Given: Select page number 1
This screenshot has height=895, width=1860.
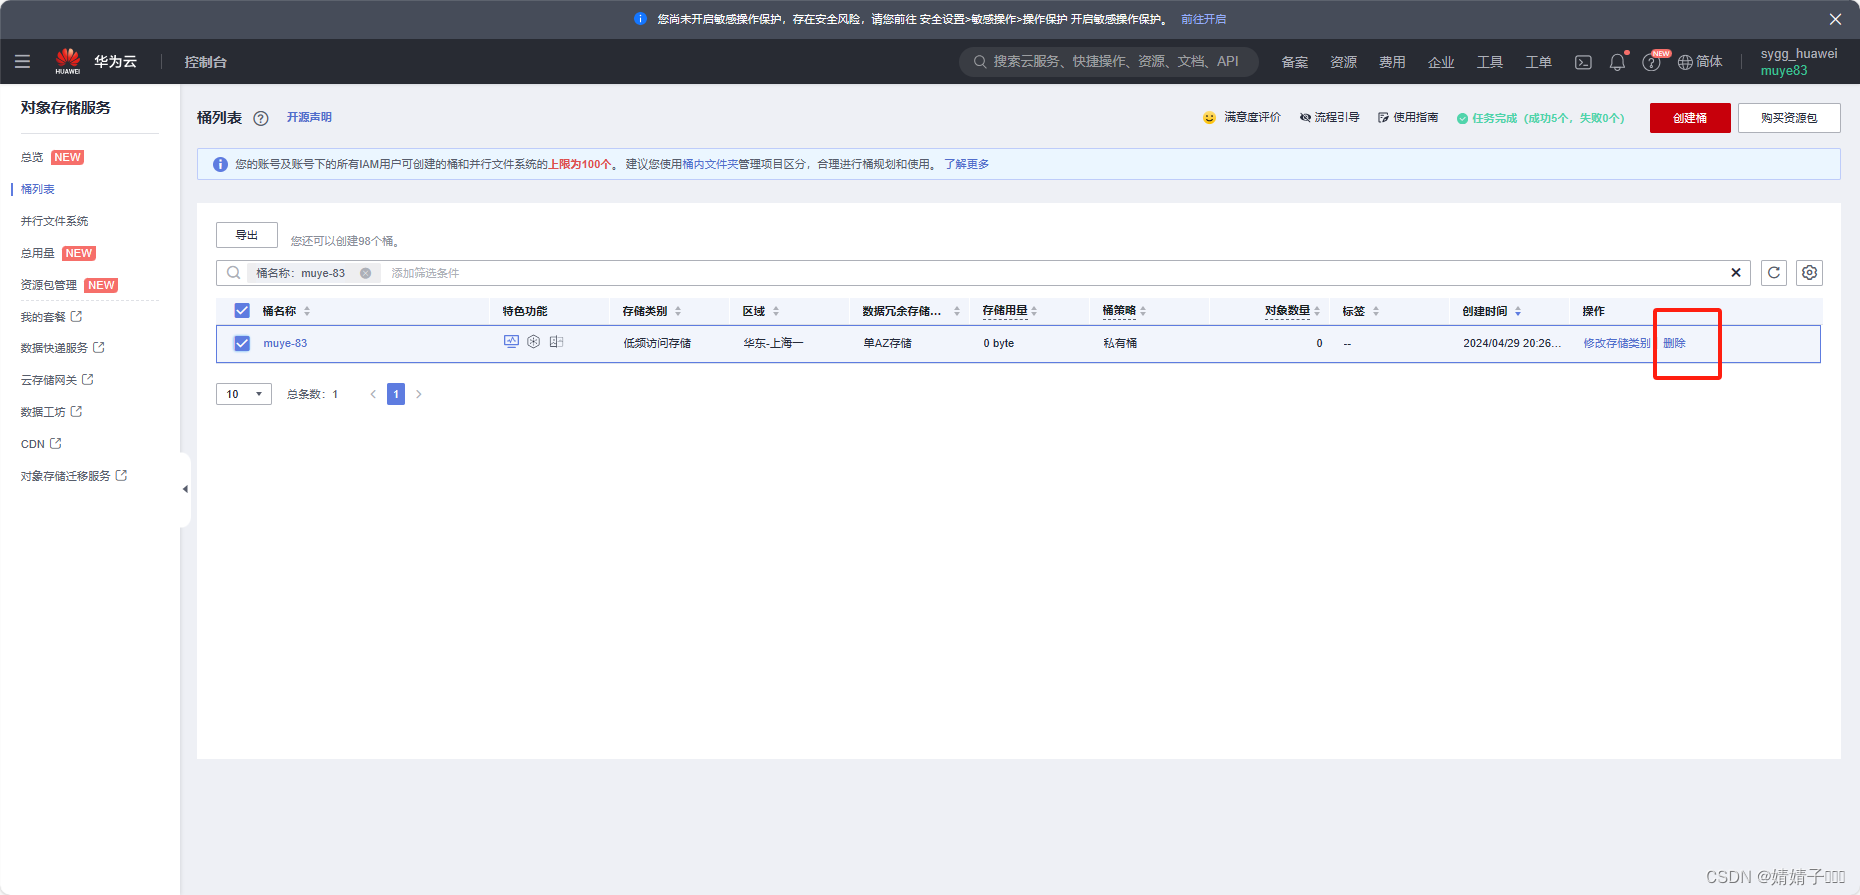Looking at the screenshot, I should tap(396, 394).
